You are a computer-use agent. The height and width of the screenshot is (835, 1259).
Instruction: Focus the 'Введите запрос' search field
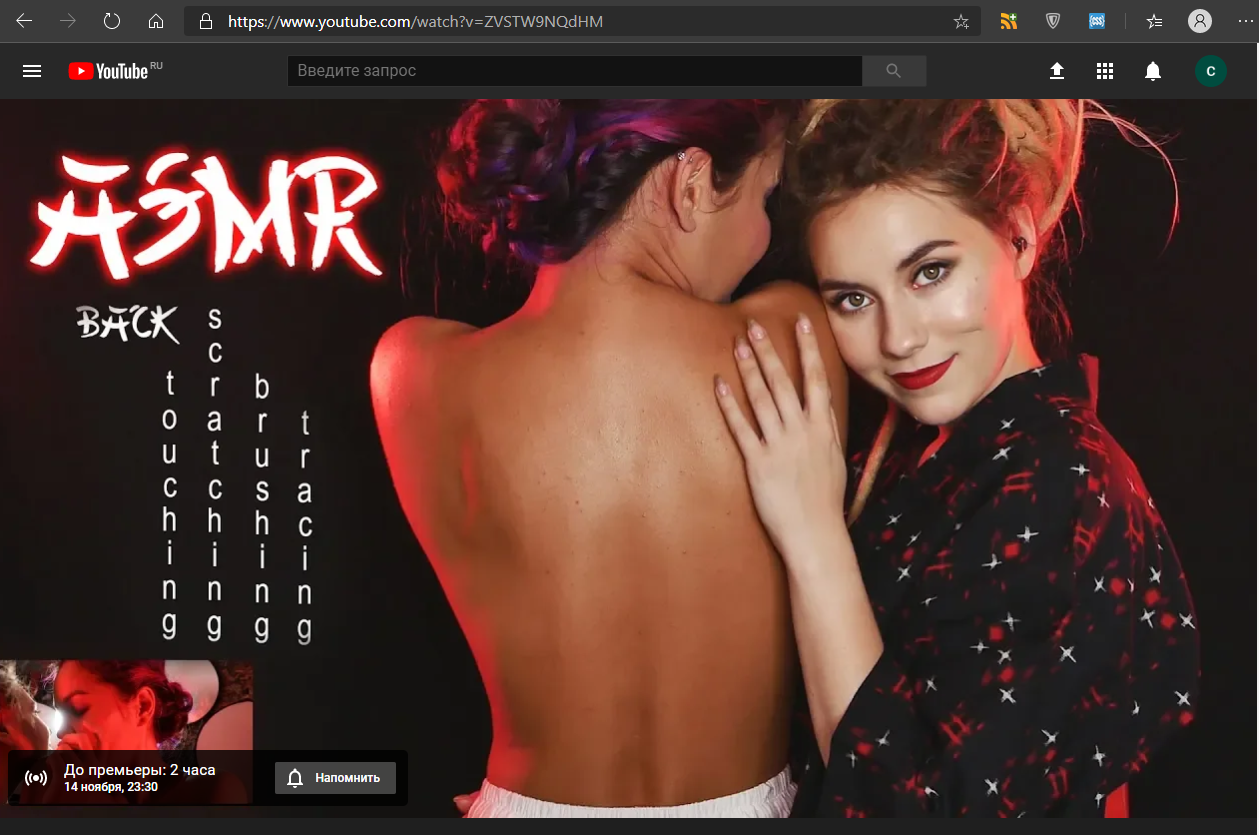click(x=575, y=71)
